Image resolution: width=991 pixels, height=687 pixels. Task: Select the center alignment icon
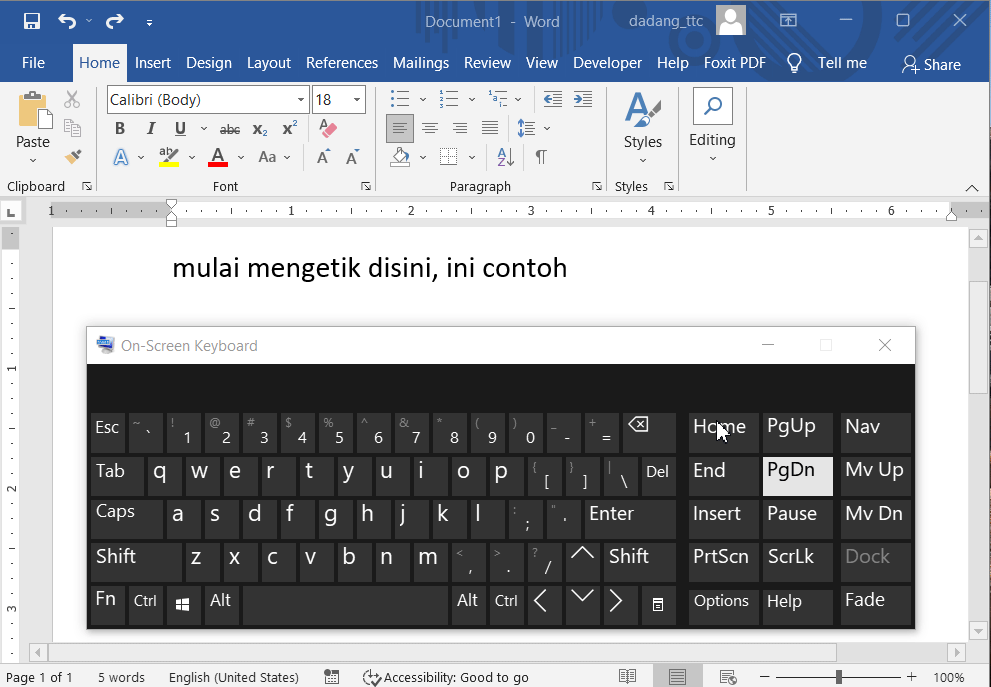(x=430, y=128)
